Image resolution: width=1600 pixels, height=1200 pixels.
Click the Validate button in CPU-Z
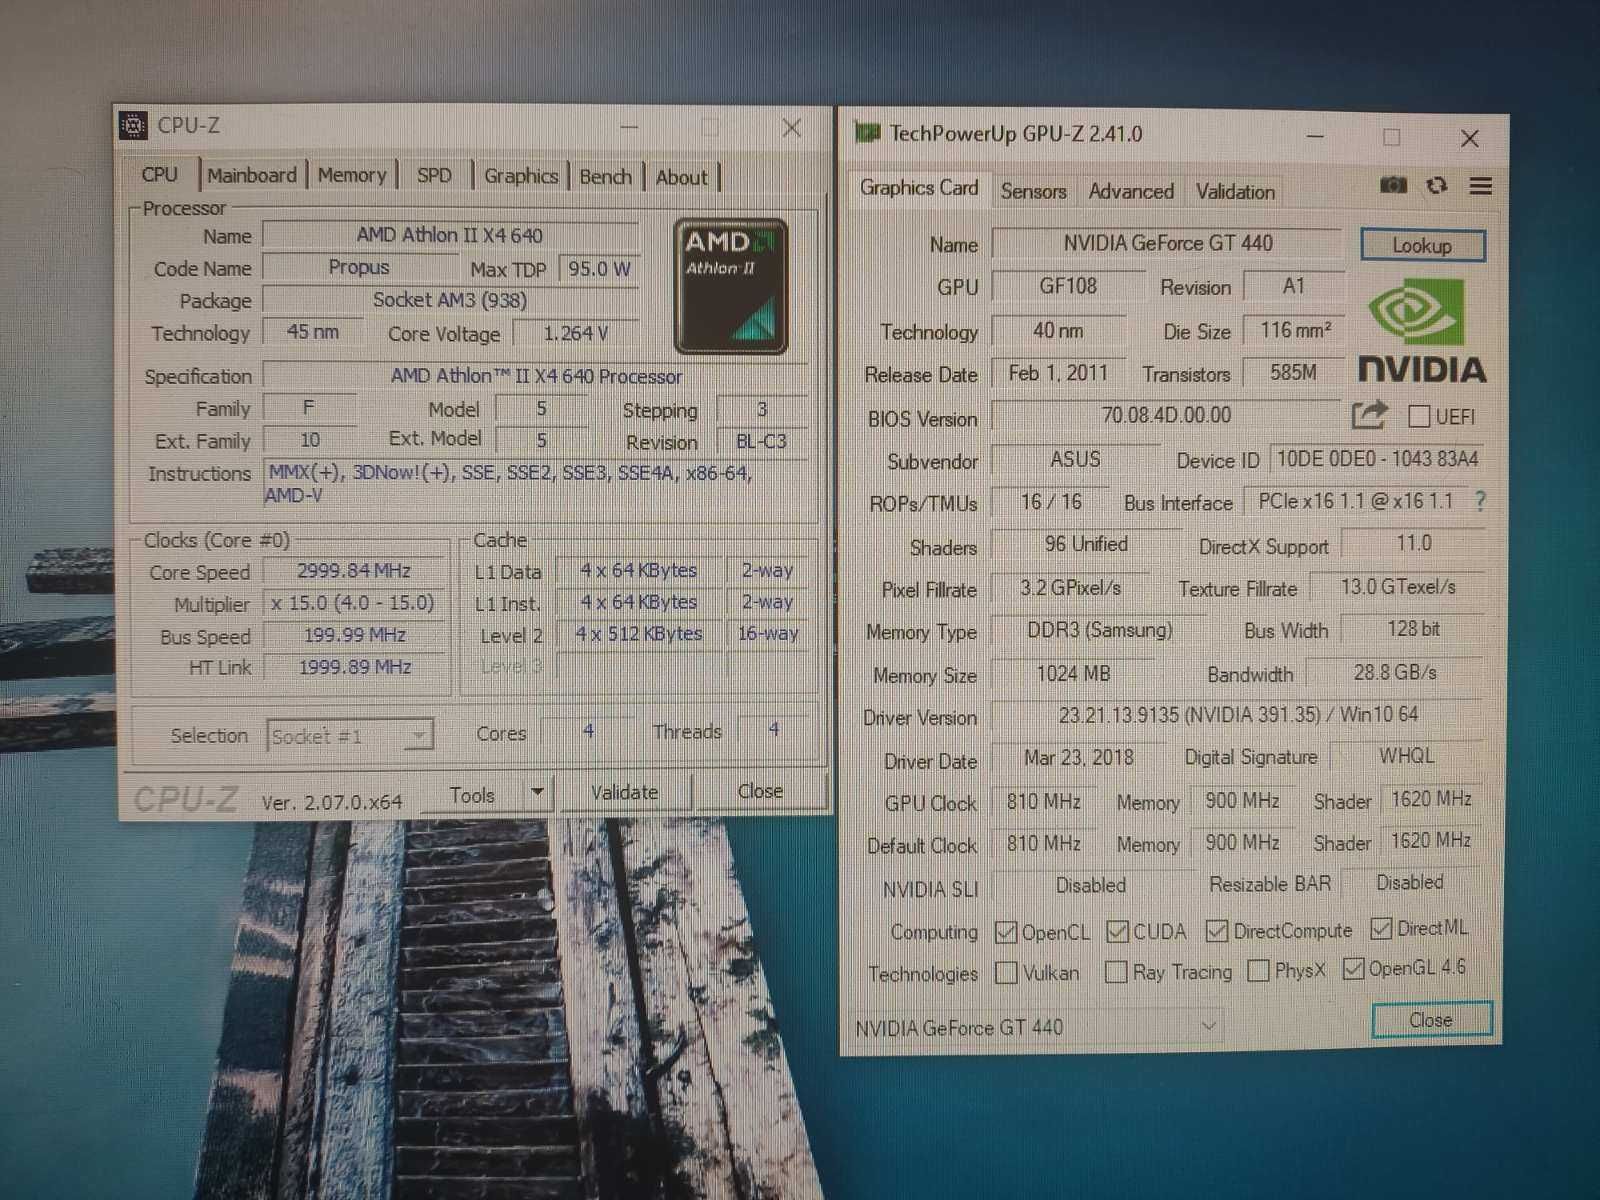click(x=625, y=793)
